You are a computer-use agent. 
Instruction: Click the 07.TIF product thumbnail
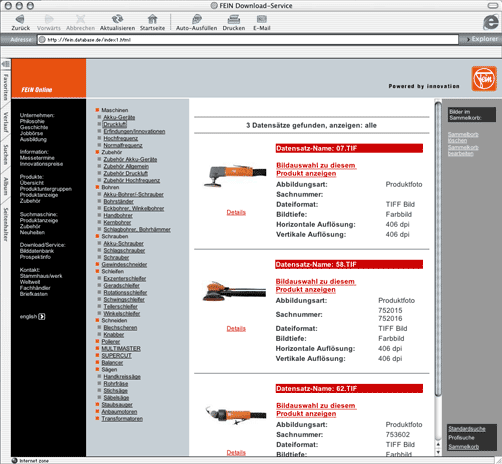coord(235,176)
